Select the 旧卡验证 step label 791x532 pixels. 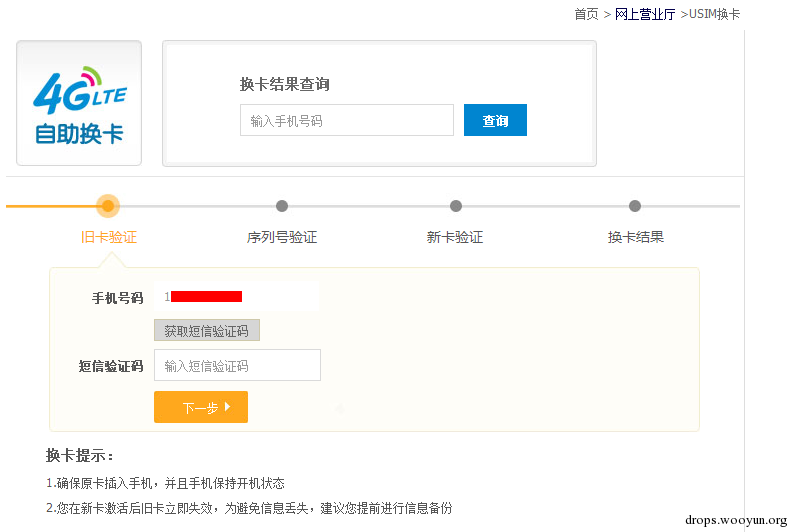click(109, 237)
